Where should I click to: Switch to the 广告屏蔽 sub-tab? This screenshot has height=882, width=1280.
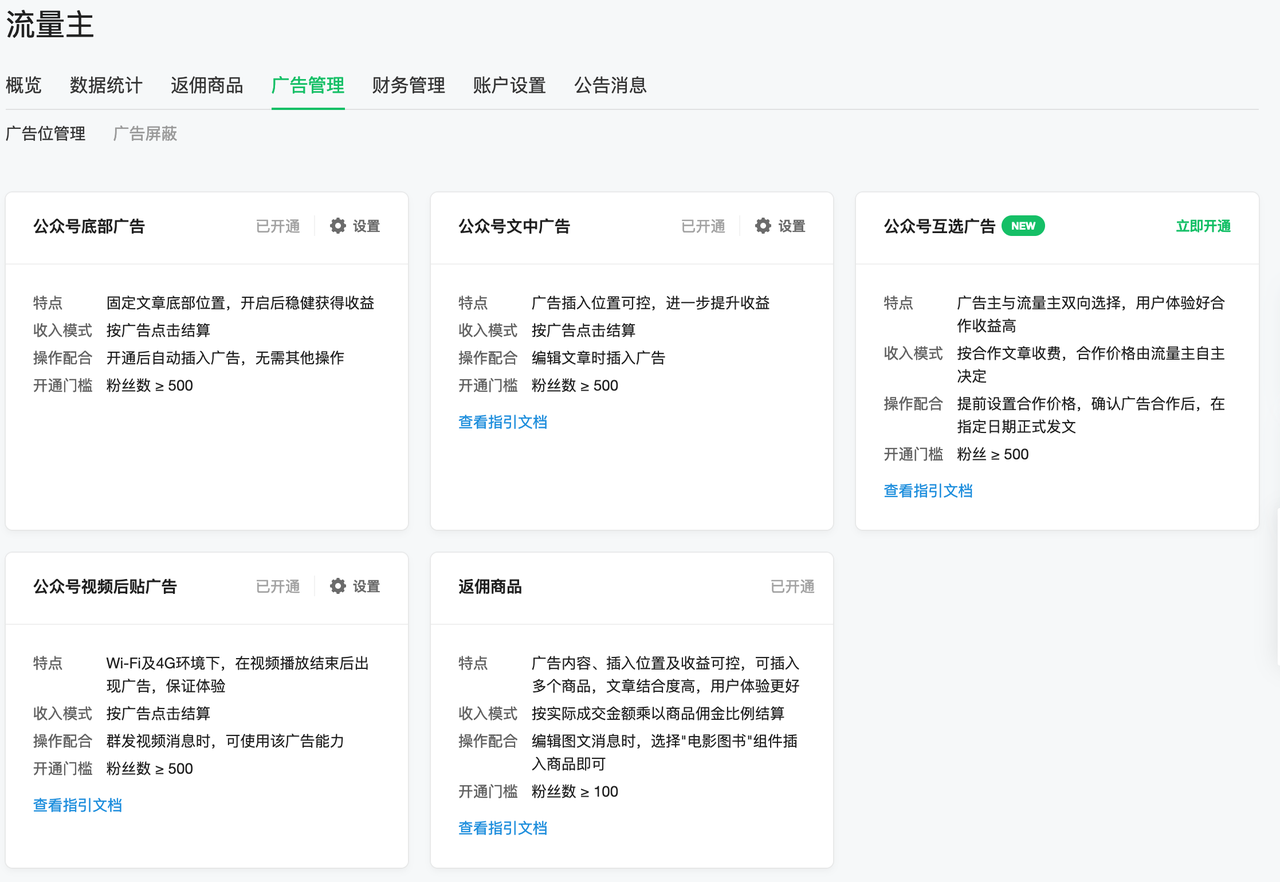145,133
